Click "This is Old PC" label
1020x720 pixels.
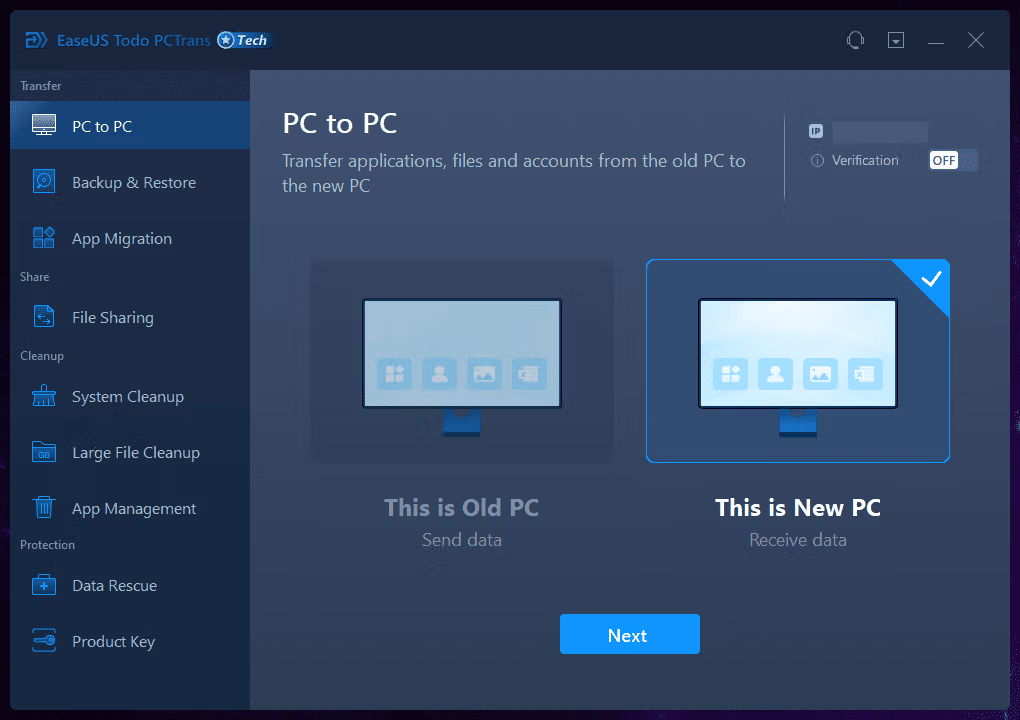[x=461, y=507]
